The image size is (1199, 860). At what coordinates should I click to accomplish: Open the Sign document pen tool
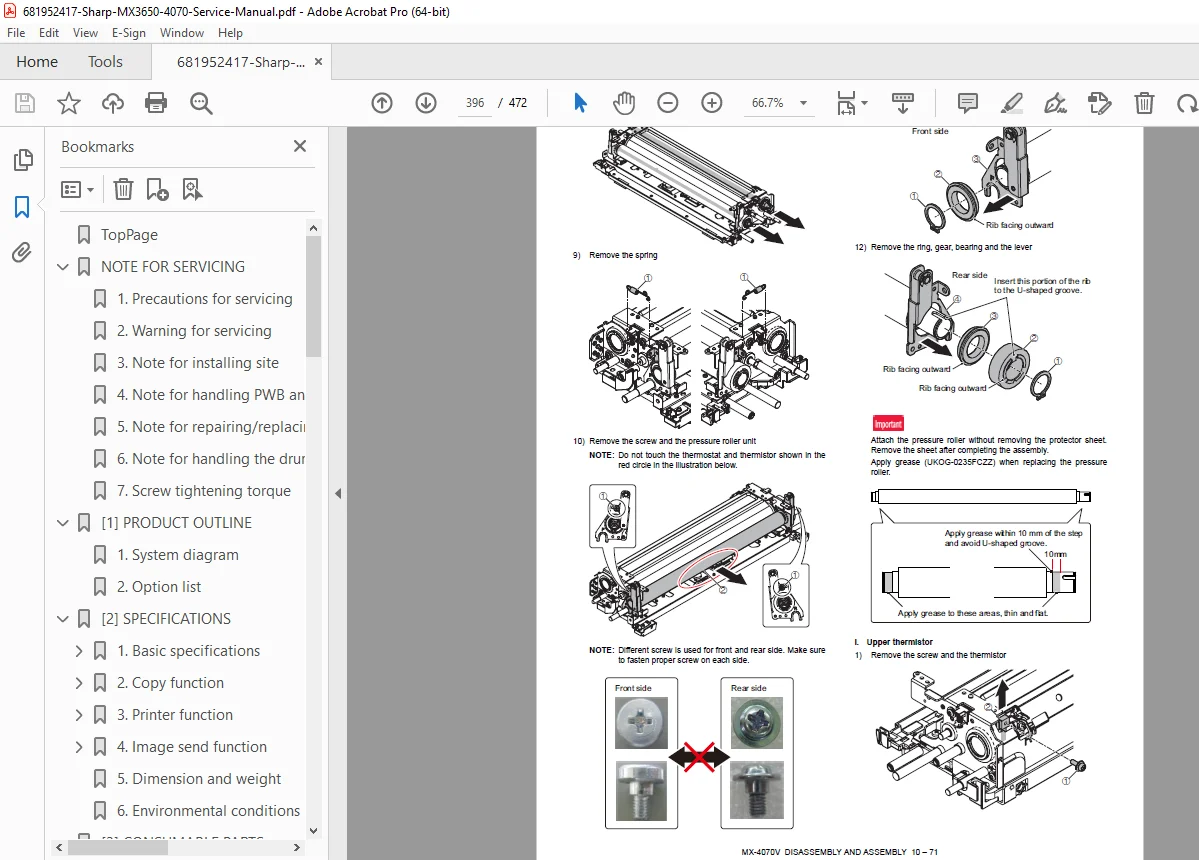[x=1055, y=102]
